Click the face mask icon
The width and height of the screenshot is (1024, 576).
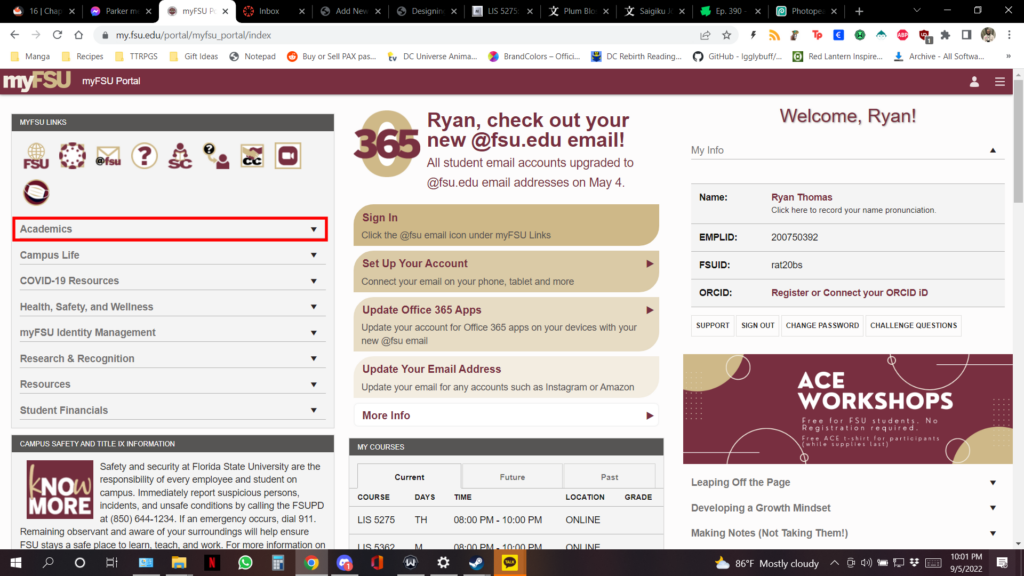(x=36, y=192)
